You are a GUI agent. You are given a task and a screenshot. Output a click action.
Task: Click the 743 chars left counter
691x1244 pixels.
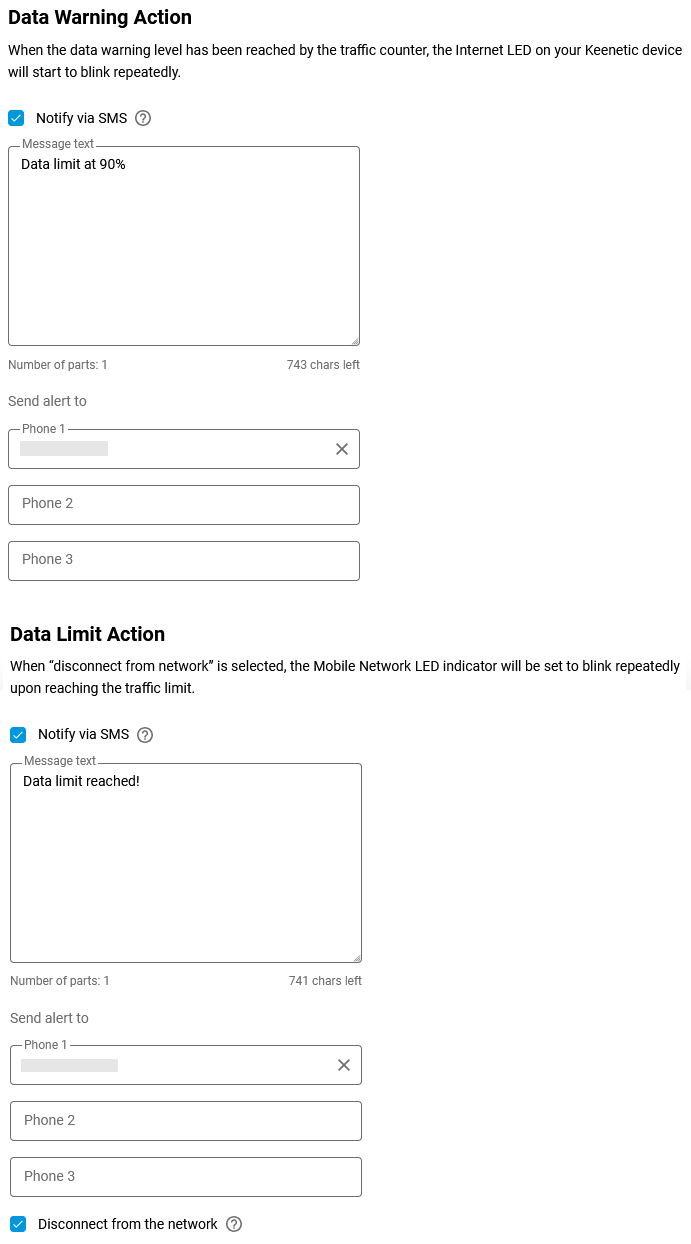[323, 365]
